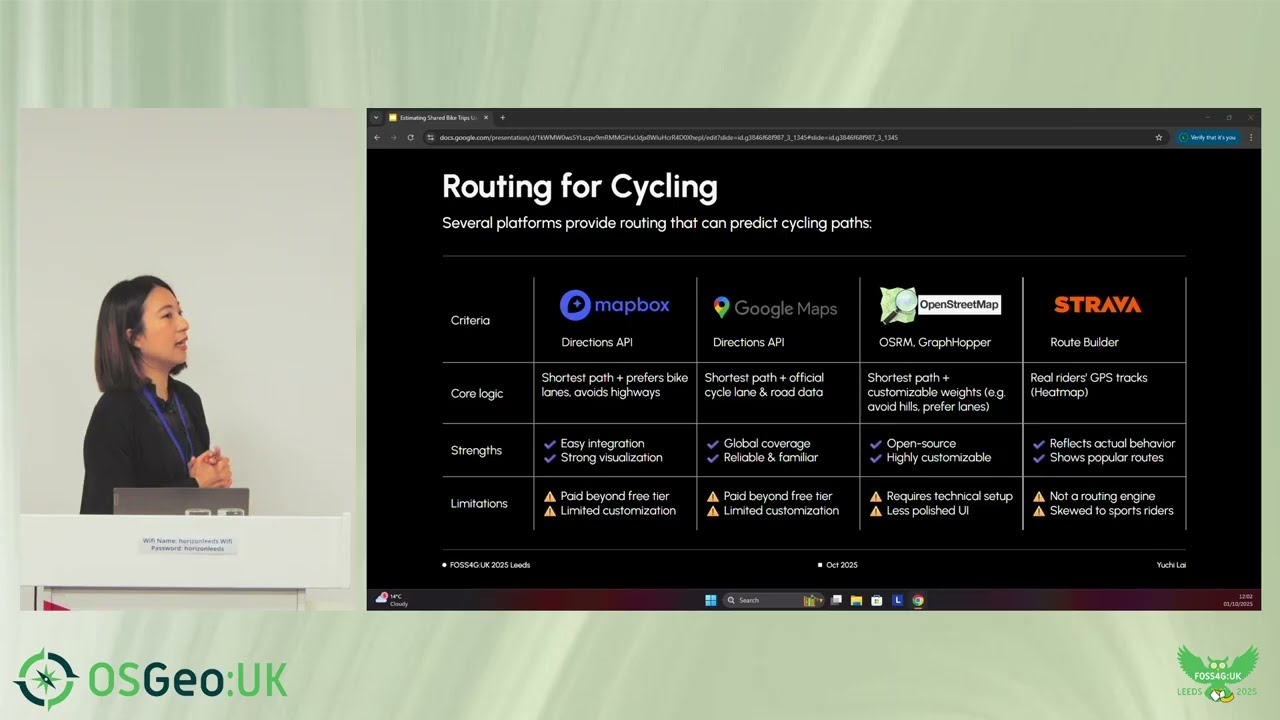Click the Chrome icon on the taskbar
The width and height of the screenshot is (1280, 720).
(918, 600)
